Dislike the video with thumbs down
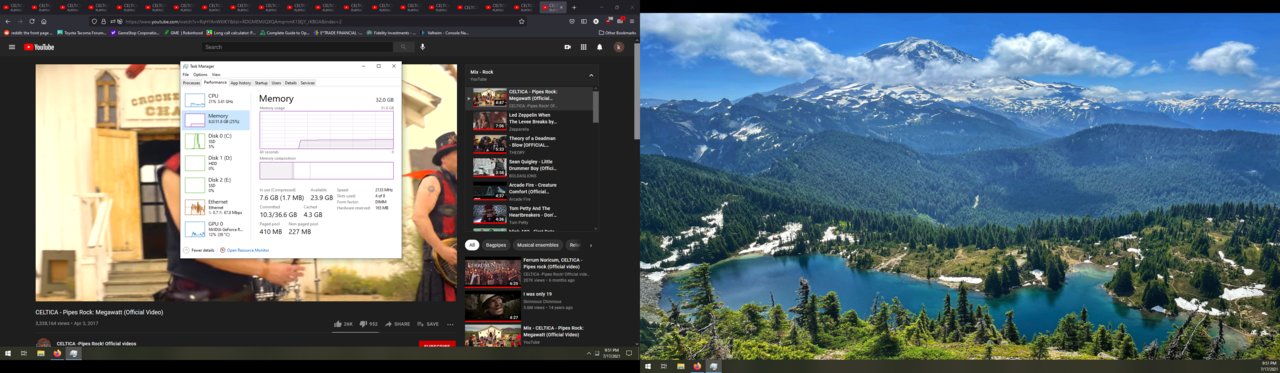The width and height of the screenshot is (1280, 373). pos(363,324)
